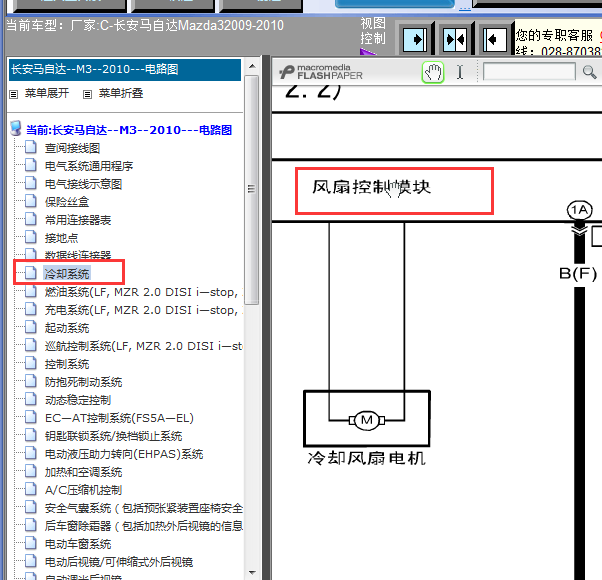Image resolution: width=602 pixels, height=580 pixels.
Task: Click the tree panel scroll-up arrow
Action: (x=252, y=66)
